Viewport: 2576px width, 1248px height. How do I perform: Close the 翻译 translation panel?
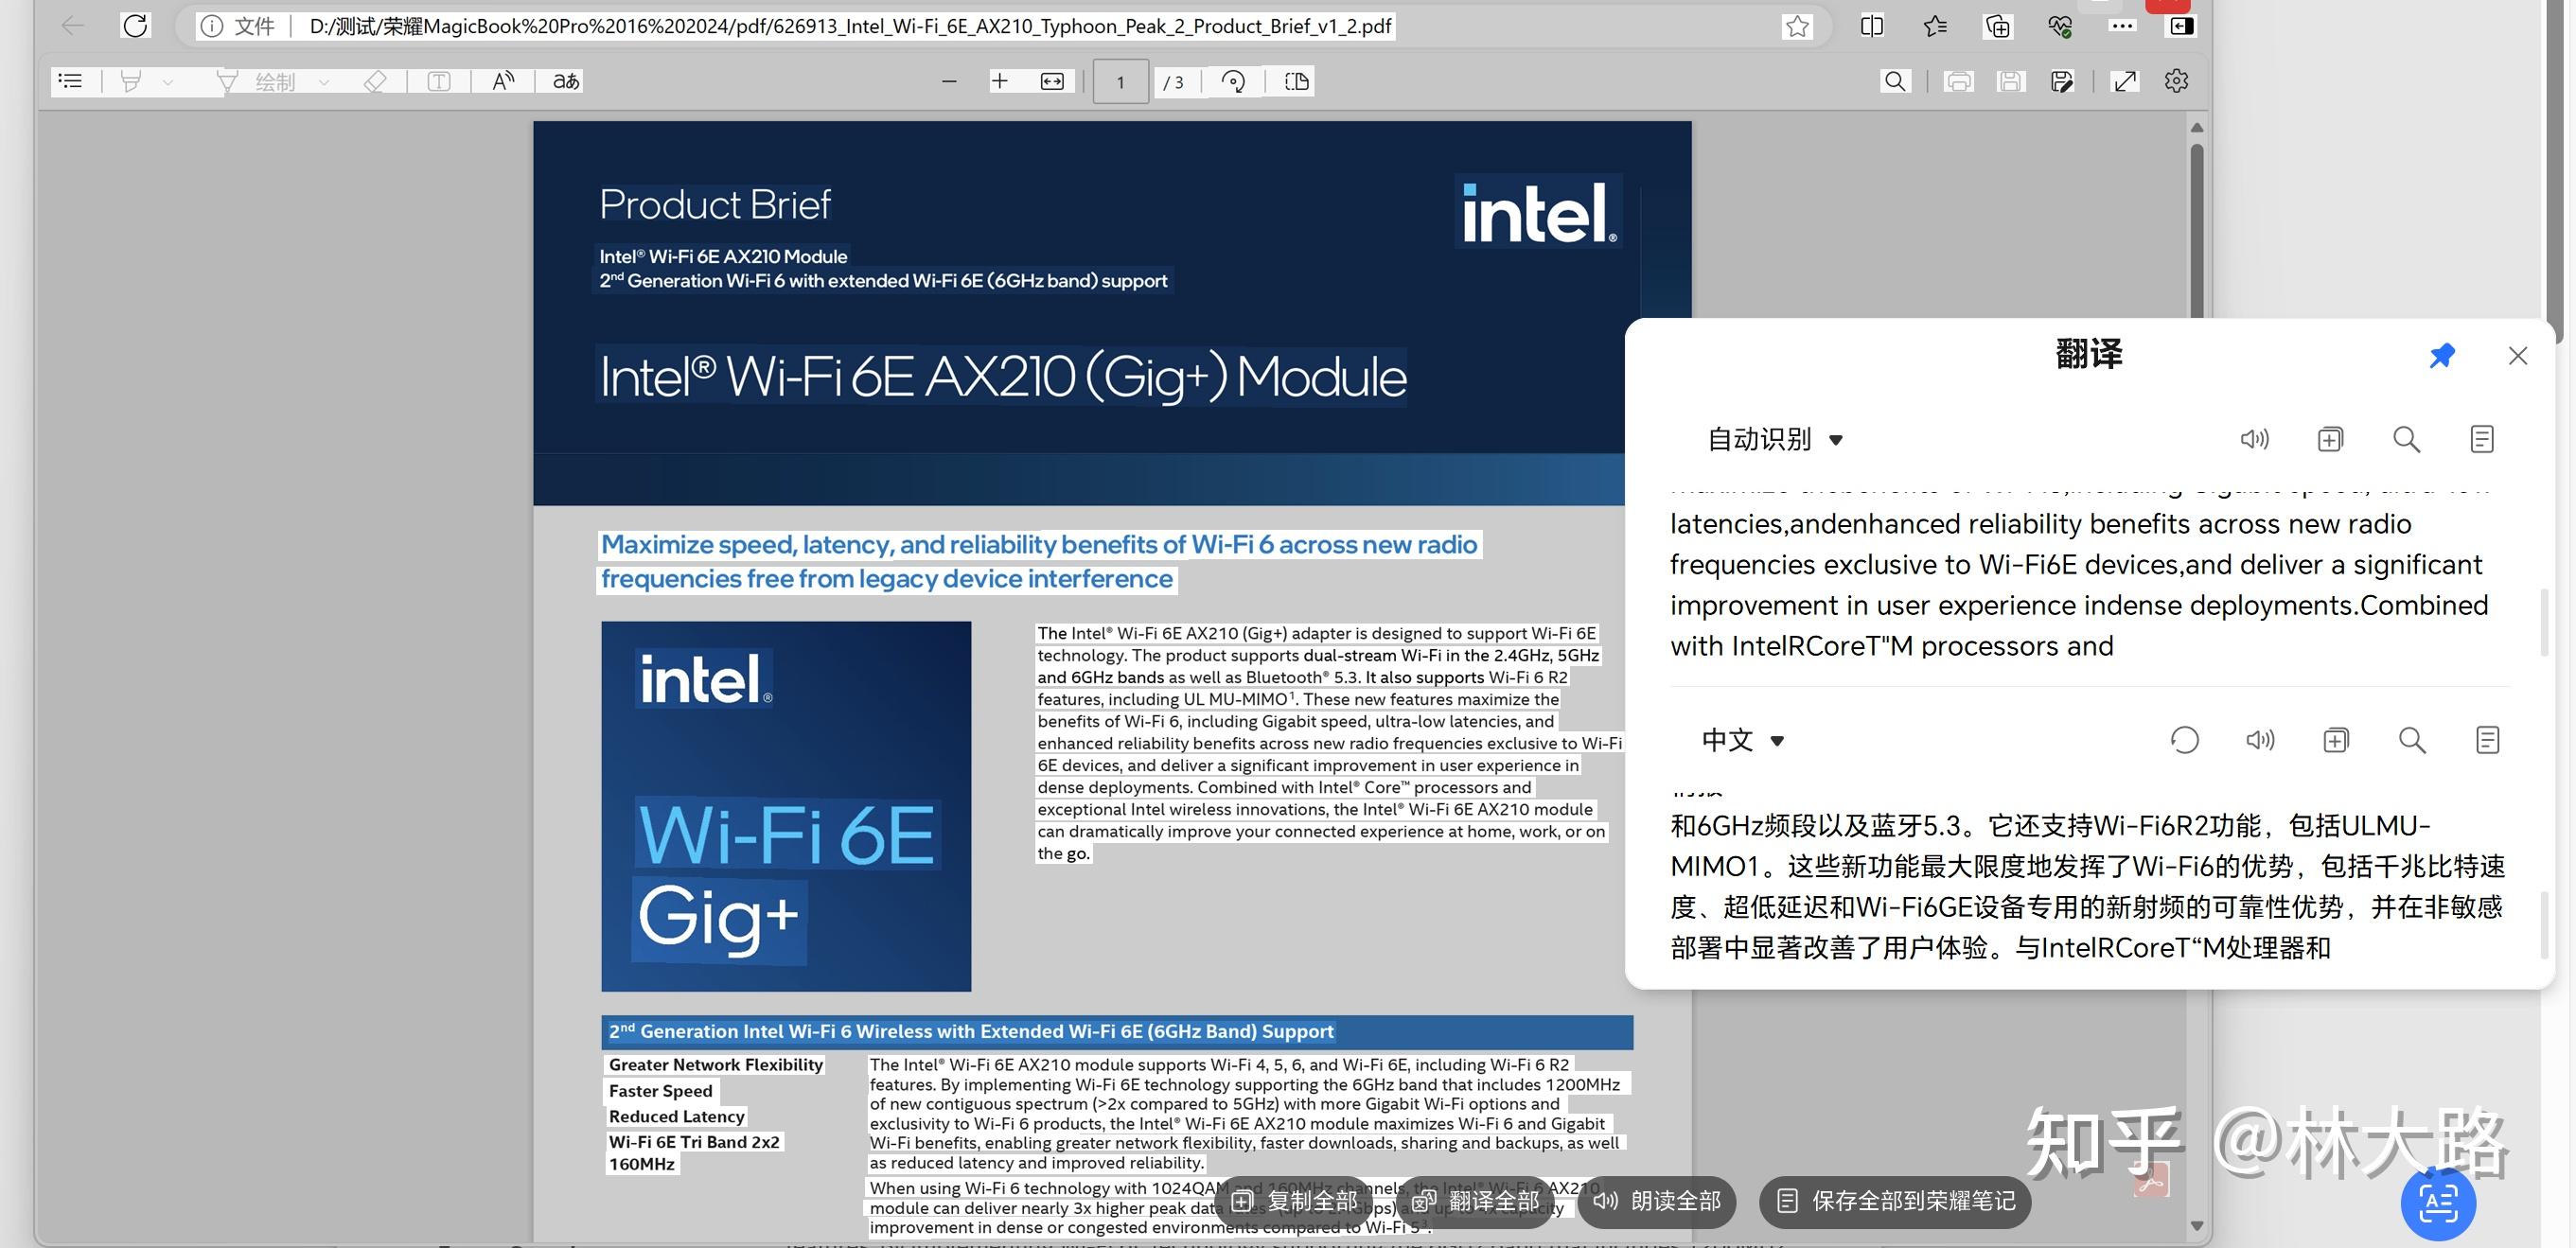click(x=2518, y=355)
